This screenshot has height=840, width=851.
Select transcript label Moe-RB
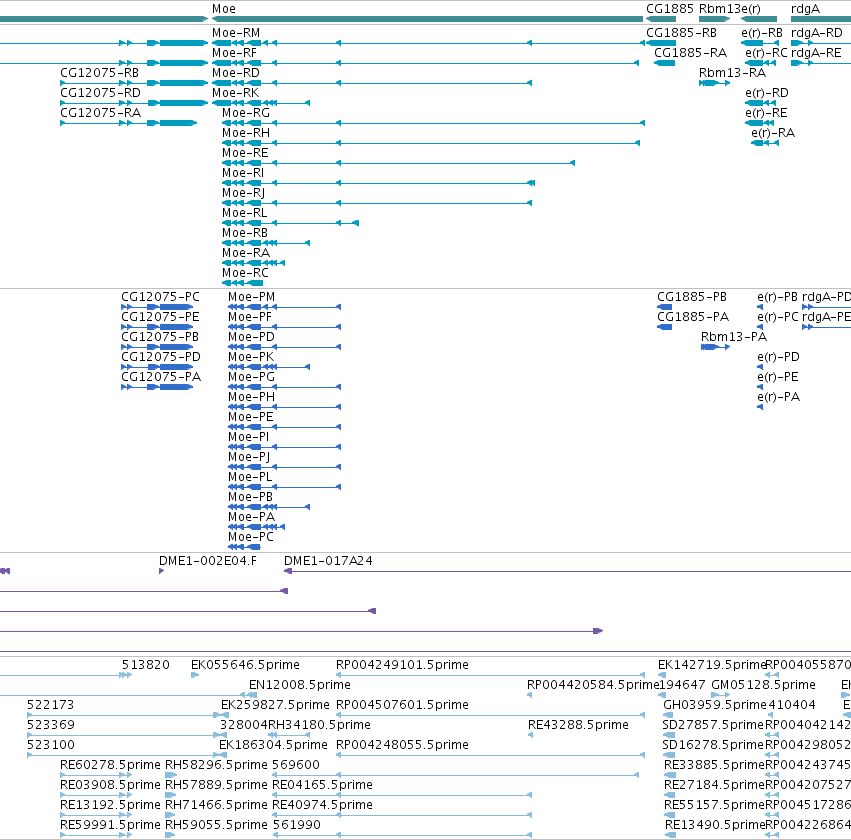pos(245,233)
